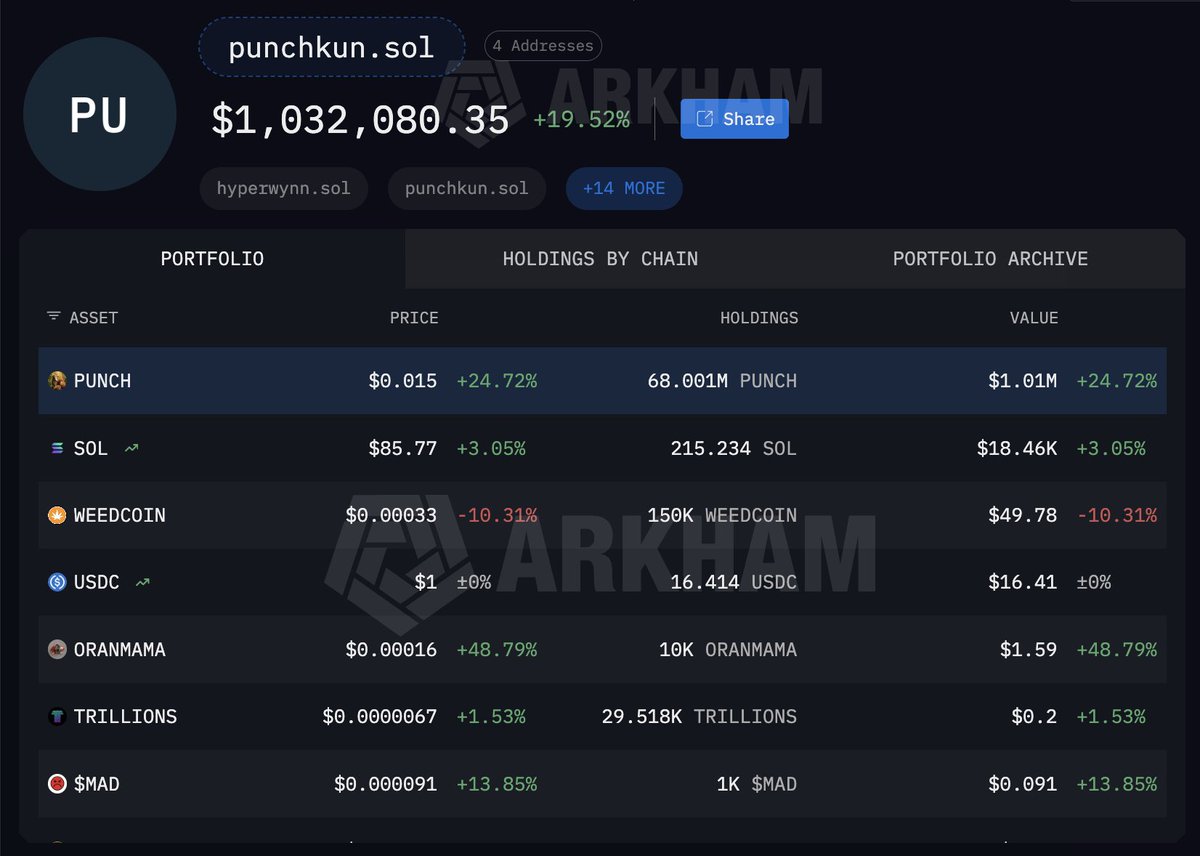Image resolution: width=1200 pixels, height=856 pixels.
Task: Click the USDC price trend arrow icon
Action: pyautogui.click(x=143, y=582)
